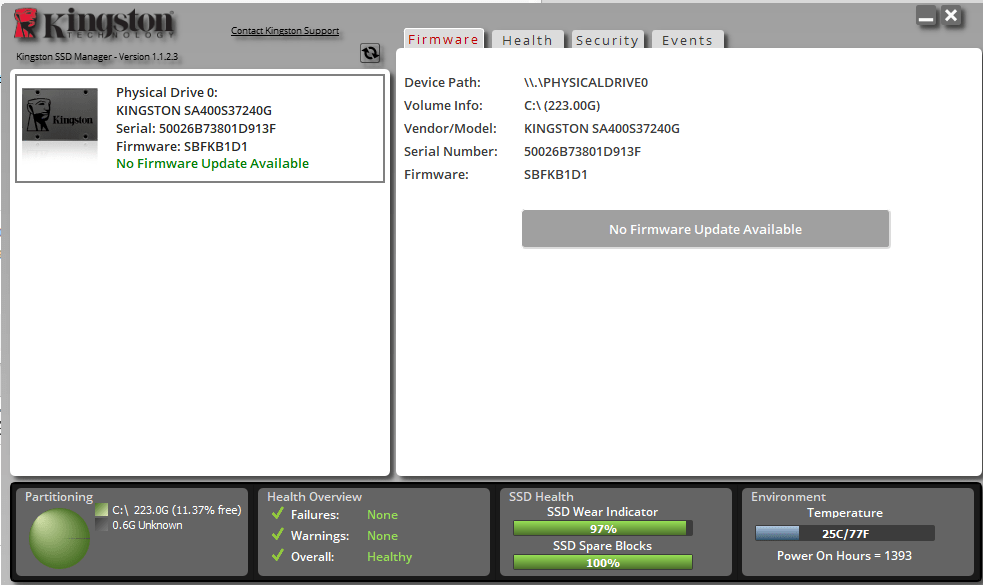This screenshot has width=983, height=585.
Task: Close the Kingston SSD Manager window
Action: [x=951, y=16]
